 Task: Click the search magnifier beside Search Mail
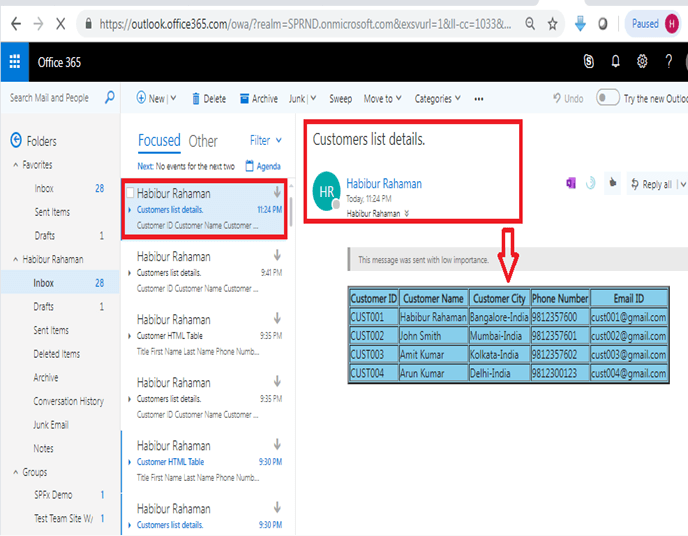click(110, 97)
